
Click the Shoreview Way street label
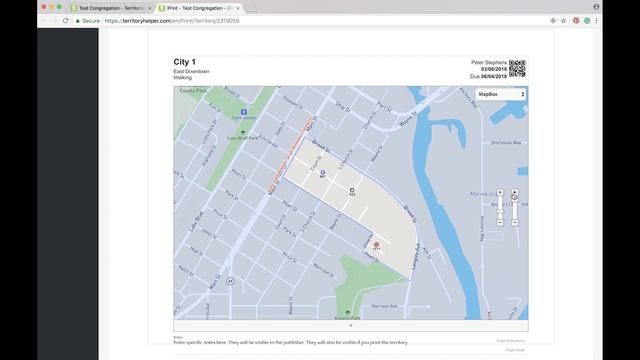(x=506, y=143)
